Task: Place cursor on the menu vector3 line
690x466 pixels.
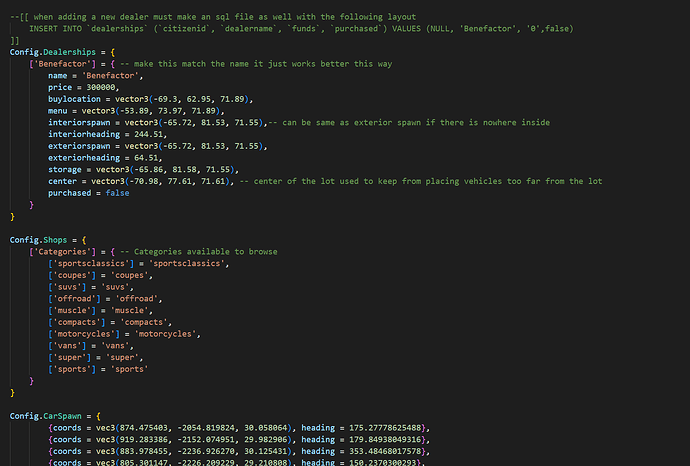Action: [x=150, y=110]
